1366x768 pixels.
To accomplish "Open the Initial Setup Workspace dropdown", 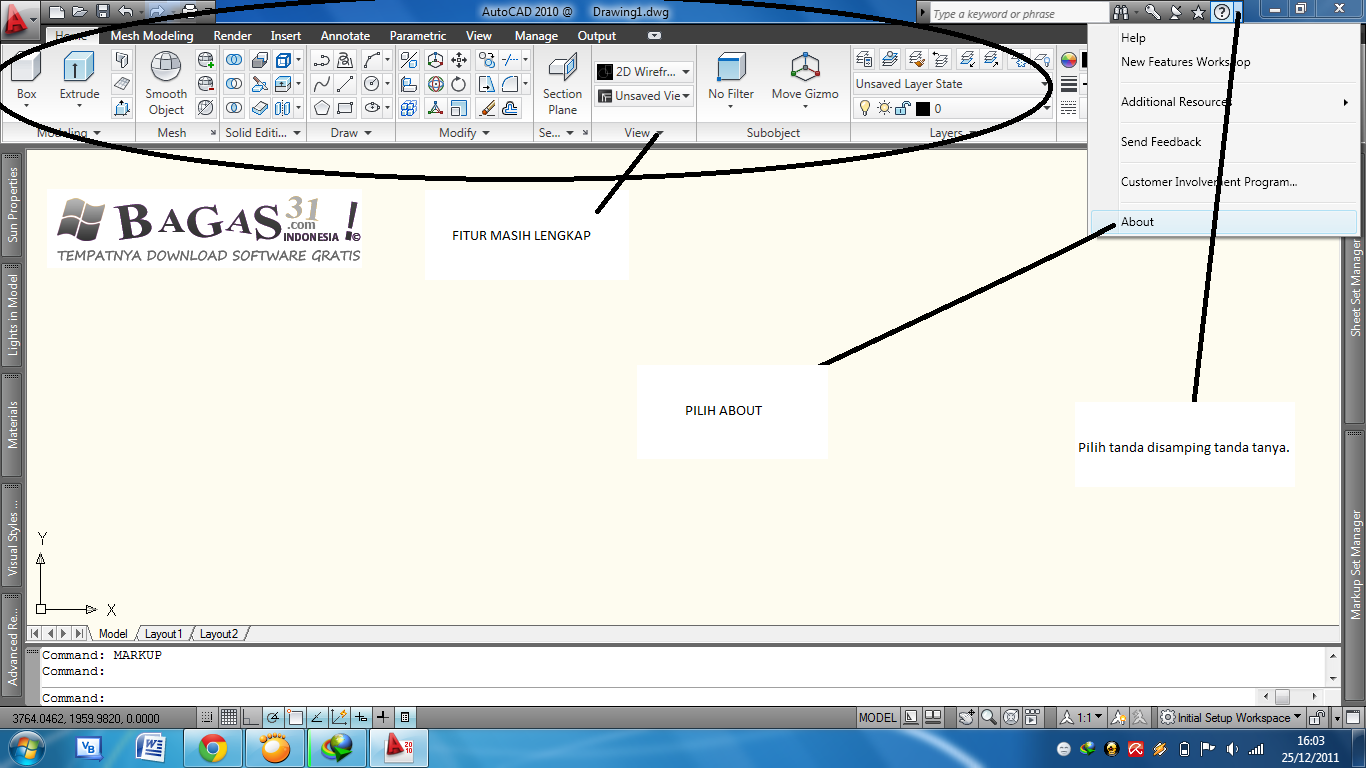I will 1232,717.
